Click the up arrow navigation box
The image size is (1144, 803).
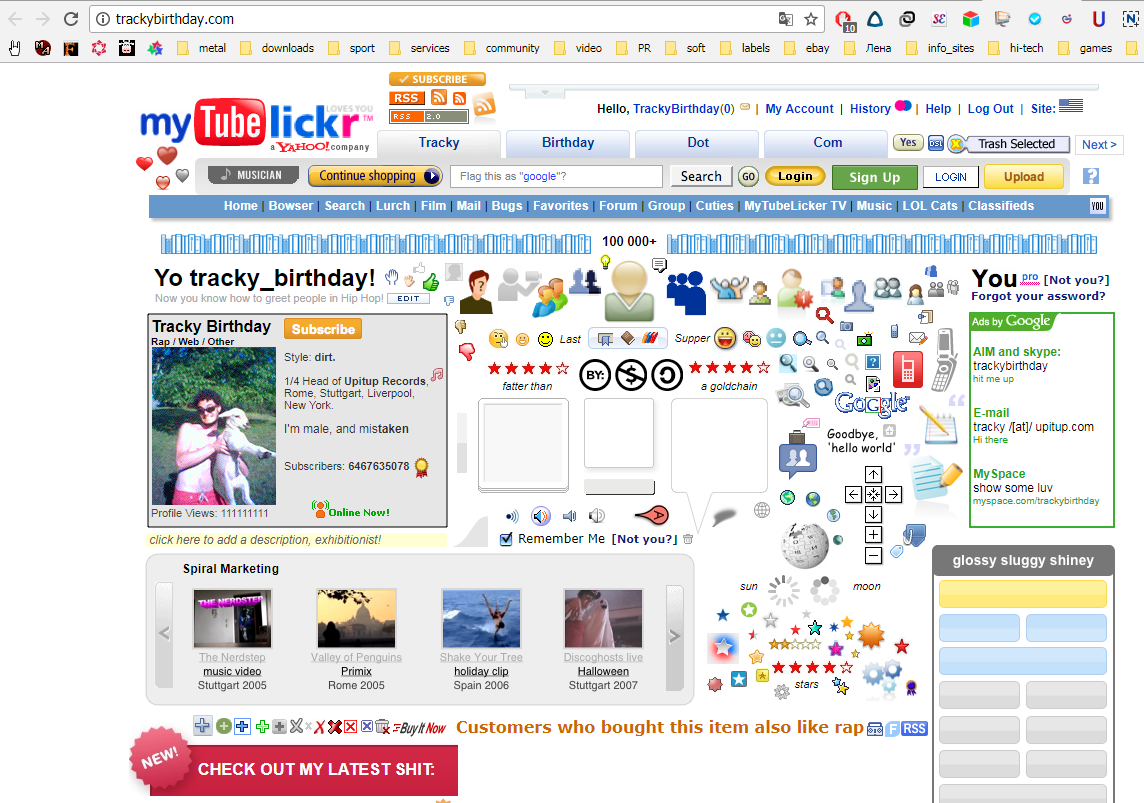click(873, 475)
